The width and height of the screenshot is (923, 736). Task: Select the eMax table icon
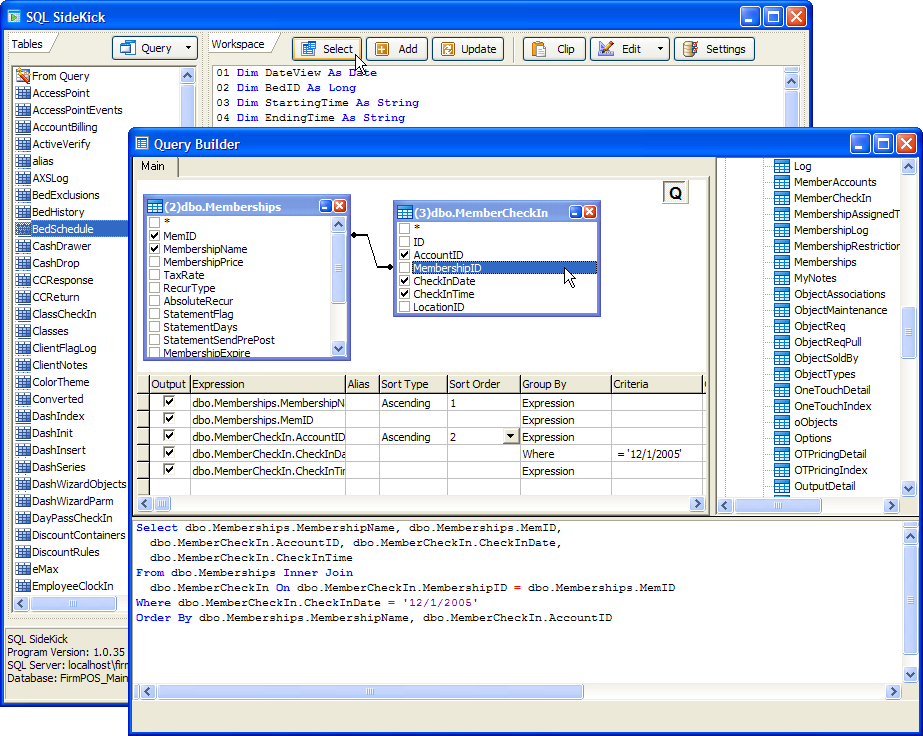(24, 569)
